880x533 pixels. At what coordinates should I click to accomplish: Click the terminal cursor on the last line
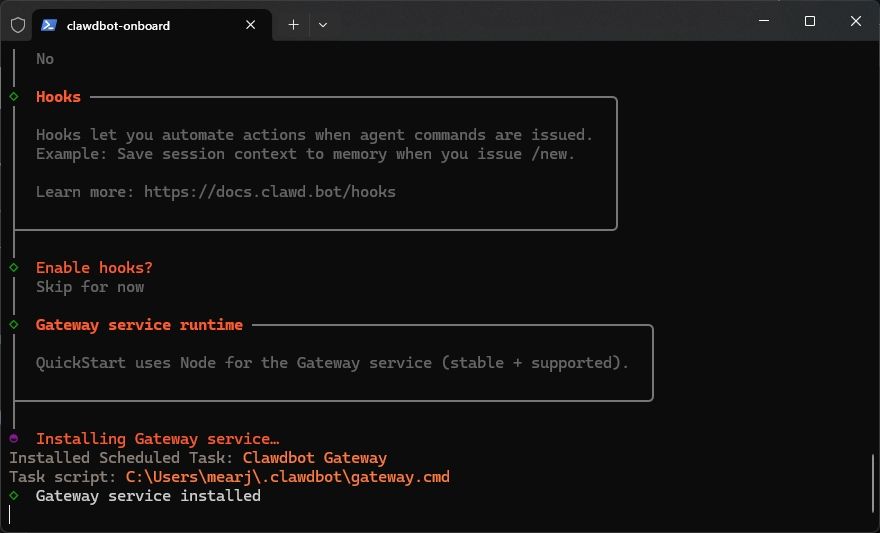(x=10, y=514)
